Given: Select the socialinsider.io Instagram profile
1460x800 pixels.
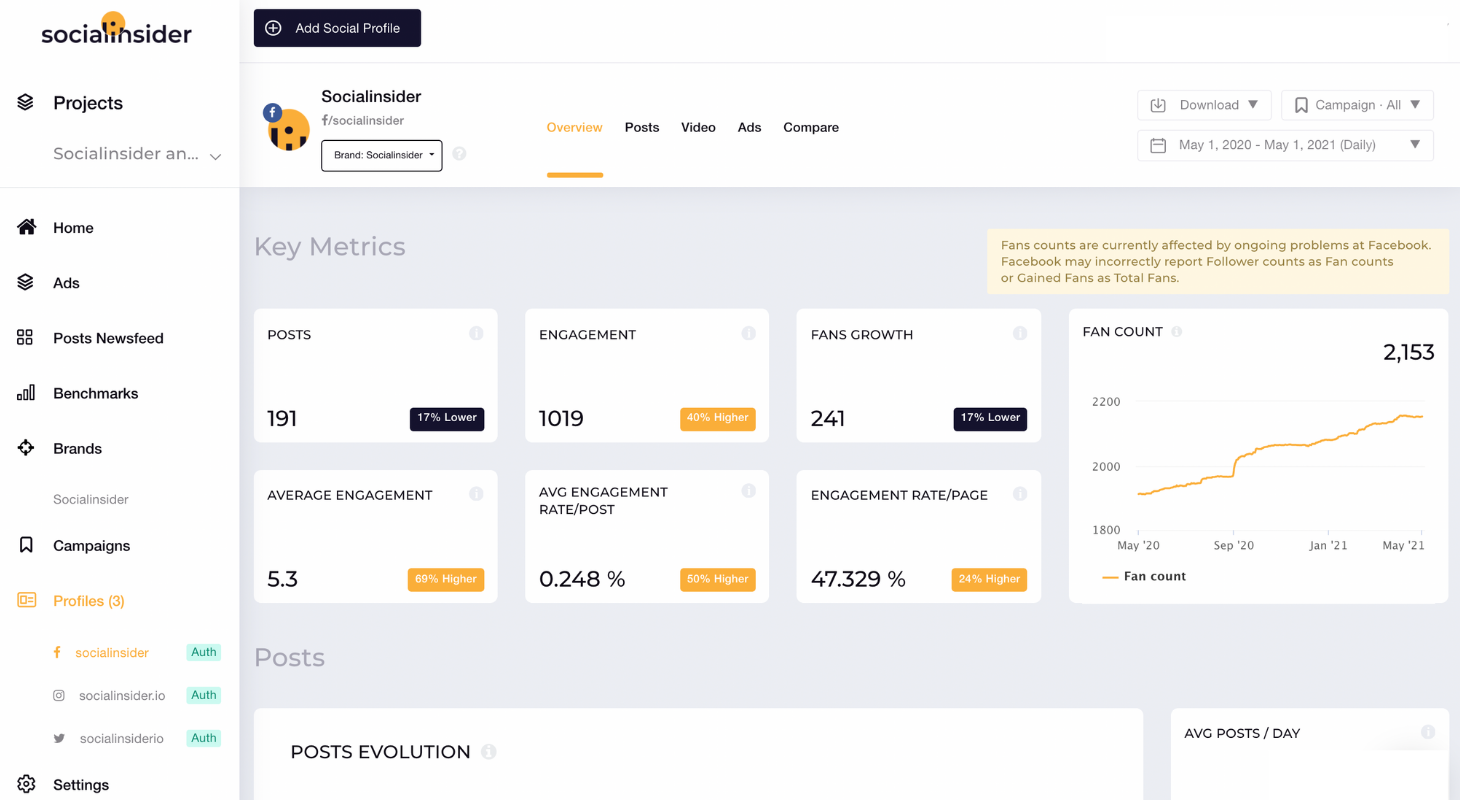Looking at the screenshot, I should pyautogui.click(x=122, y=695).
